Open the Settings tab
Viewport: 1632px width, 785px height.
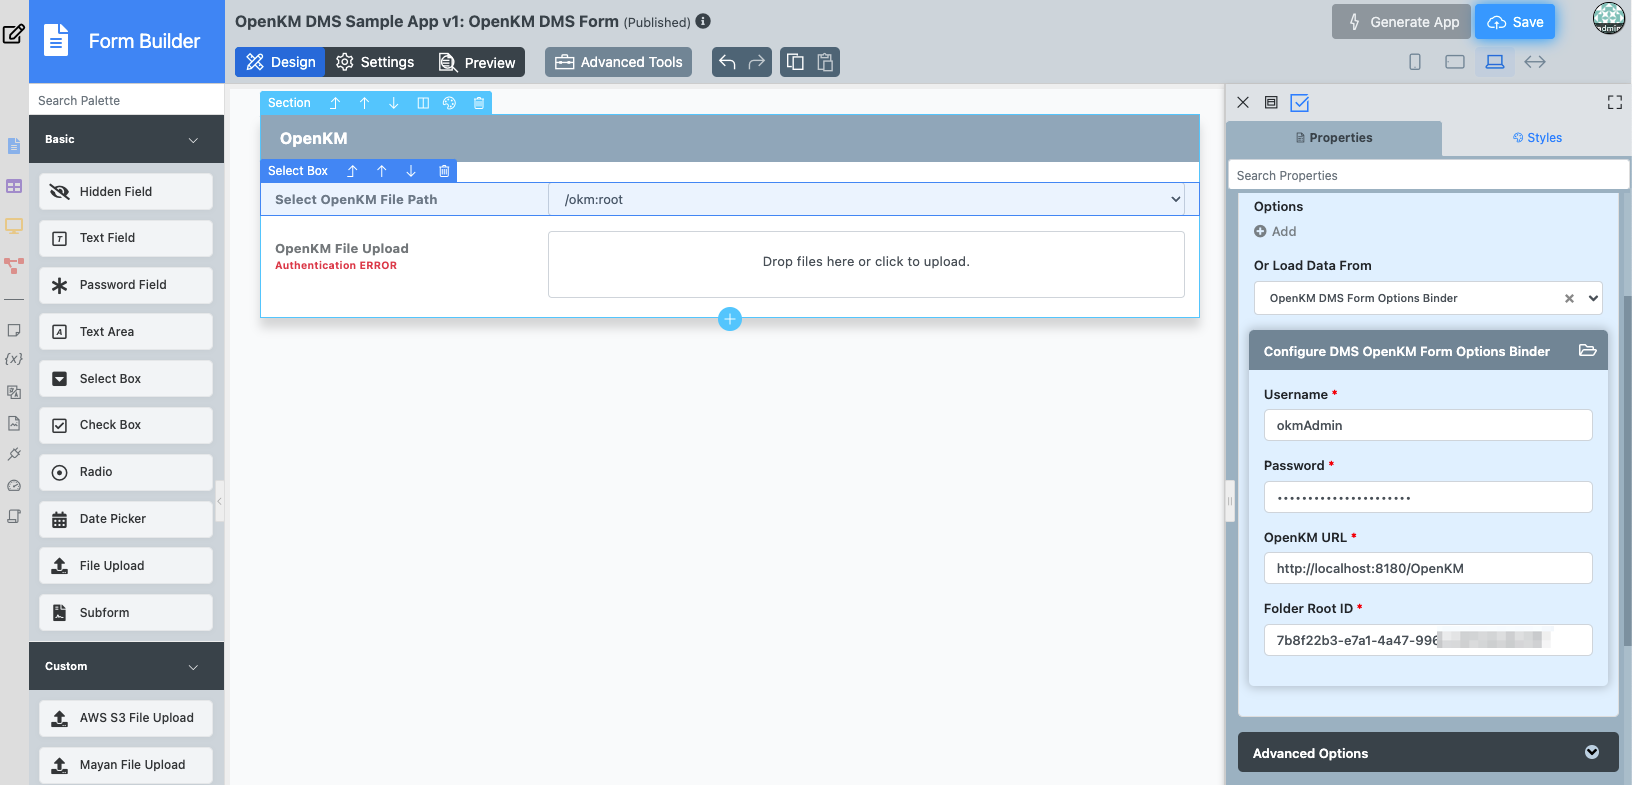pos(375,62)
